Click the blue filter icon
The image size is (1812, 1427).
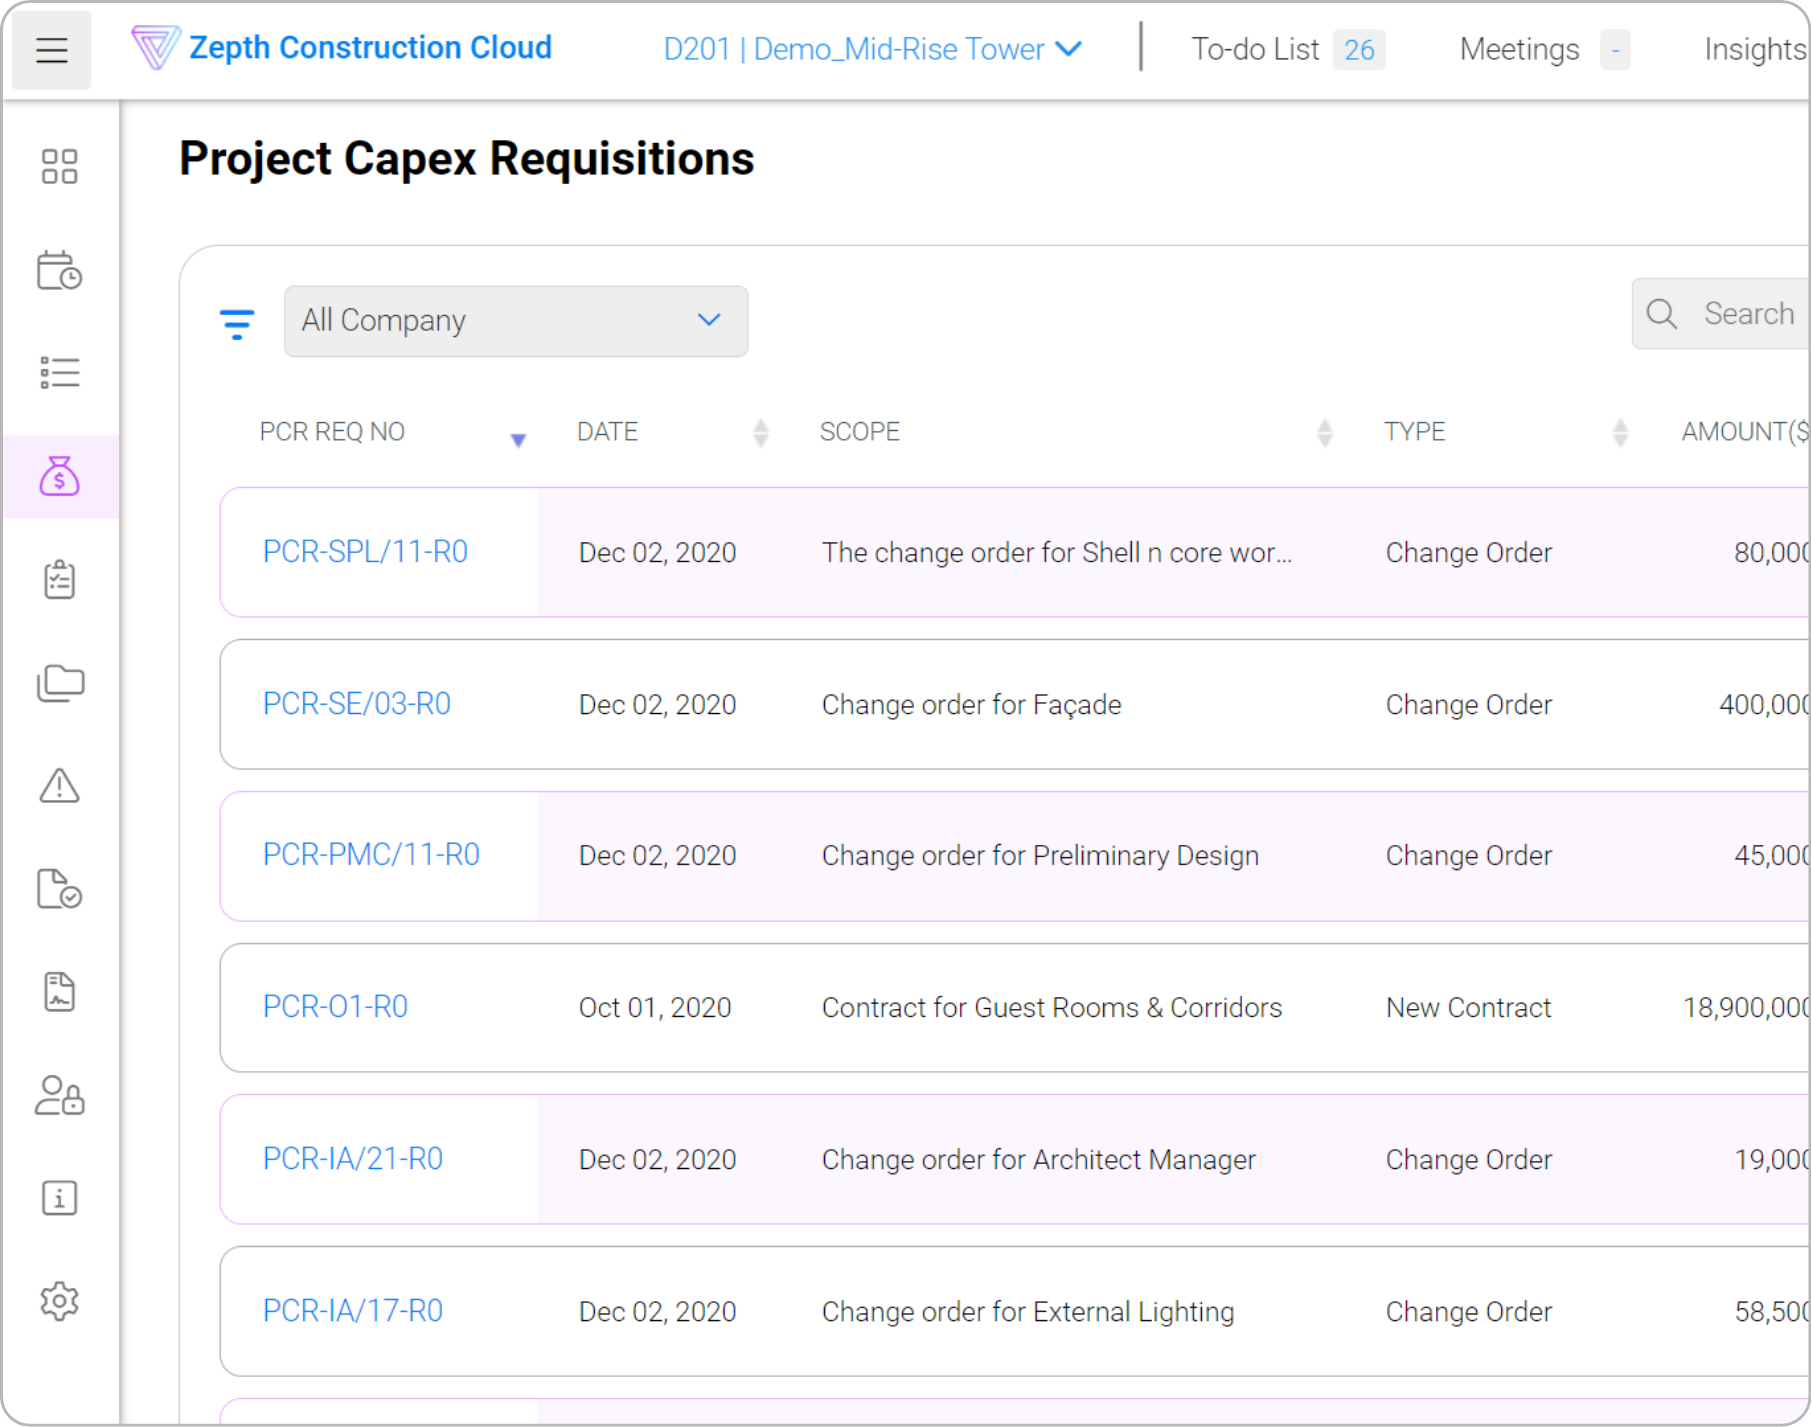[237, 323]
